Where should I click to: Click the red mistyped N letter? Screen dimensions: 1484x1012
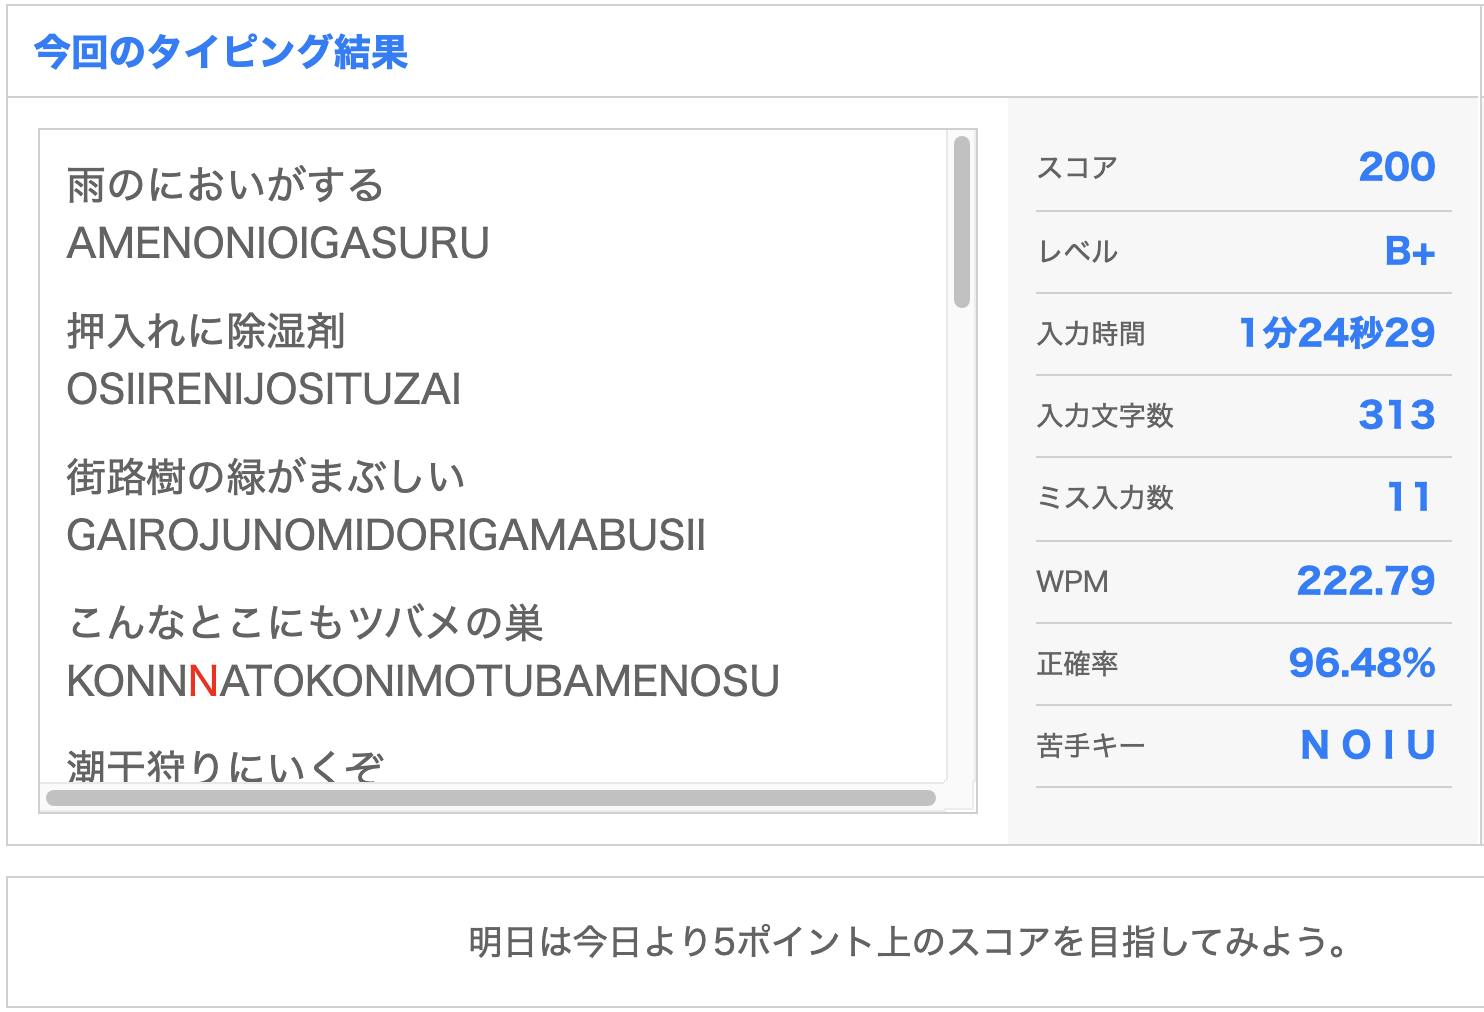click(203, 681)
